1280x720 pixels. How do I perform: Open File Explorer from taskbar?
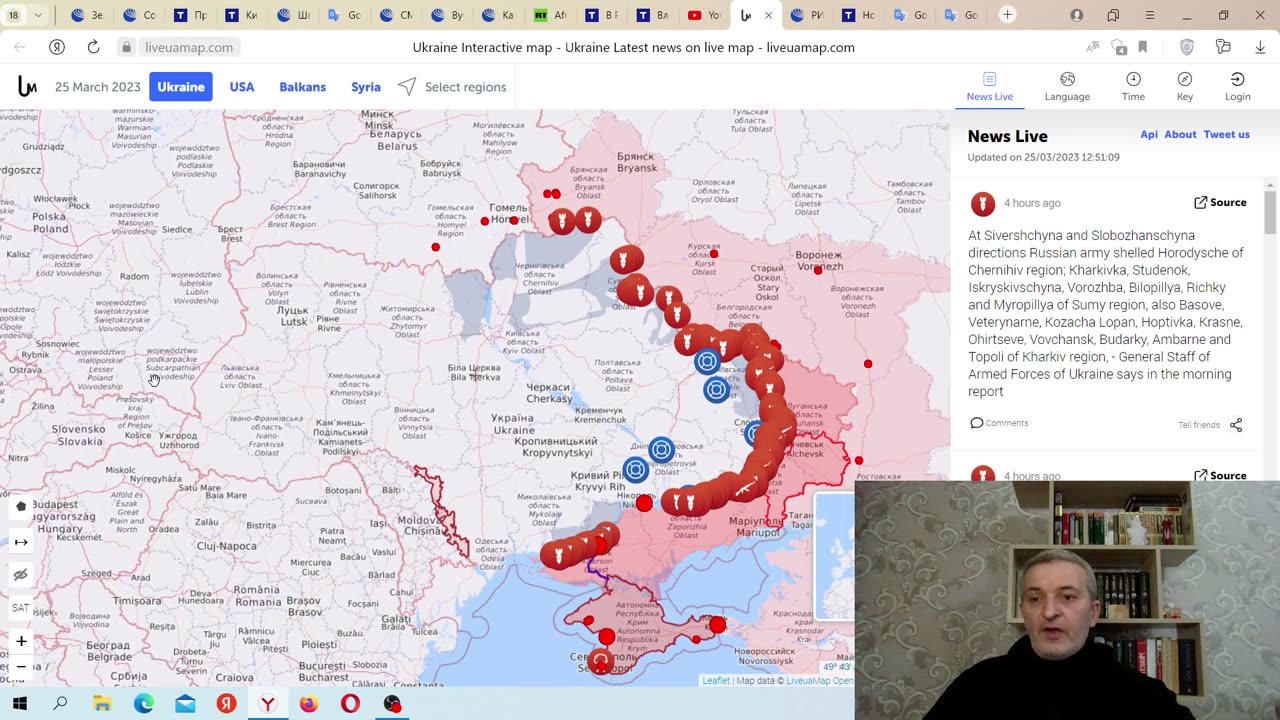pyautogui.click(x=102, y=704)
